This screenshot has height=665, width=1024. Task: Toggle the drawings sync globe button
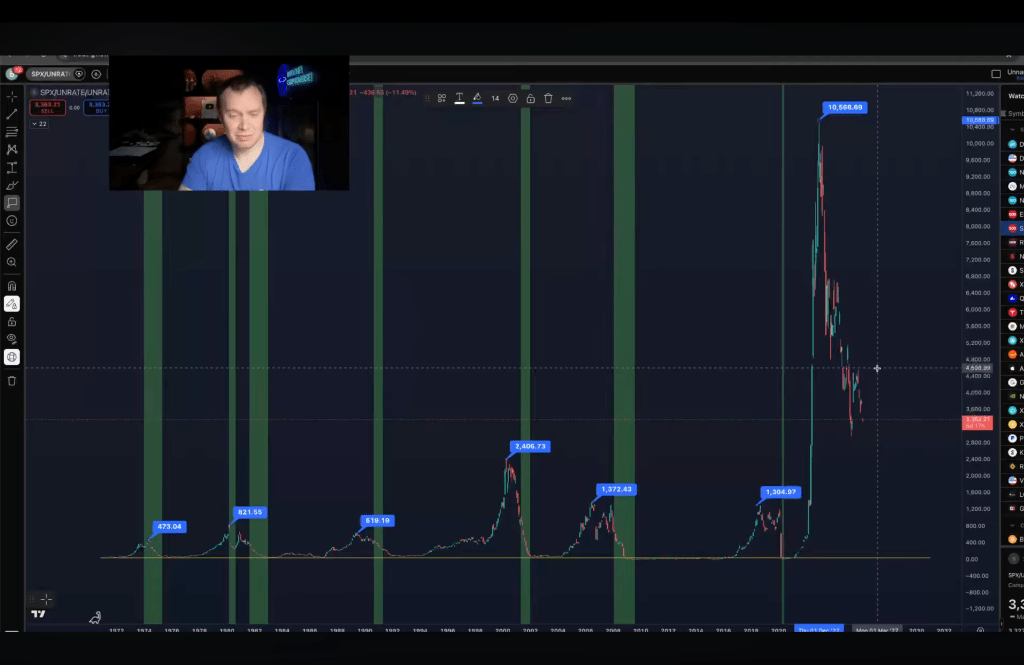click(x=12, y=357)
